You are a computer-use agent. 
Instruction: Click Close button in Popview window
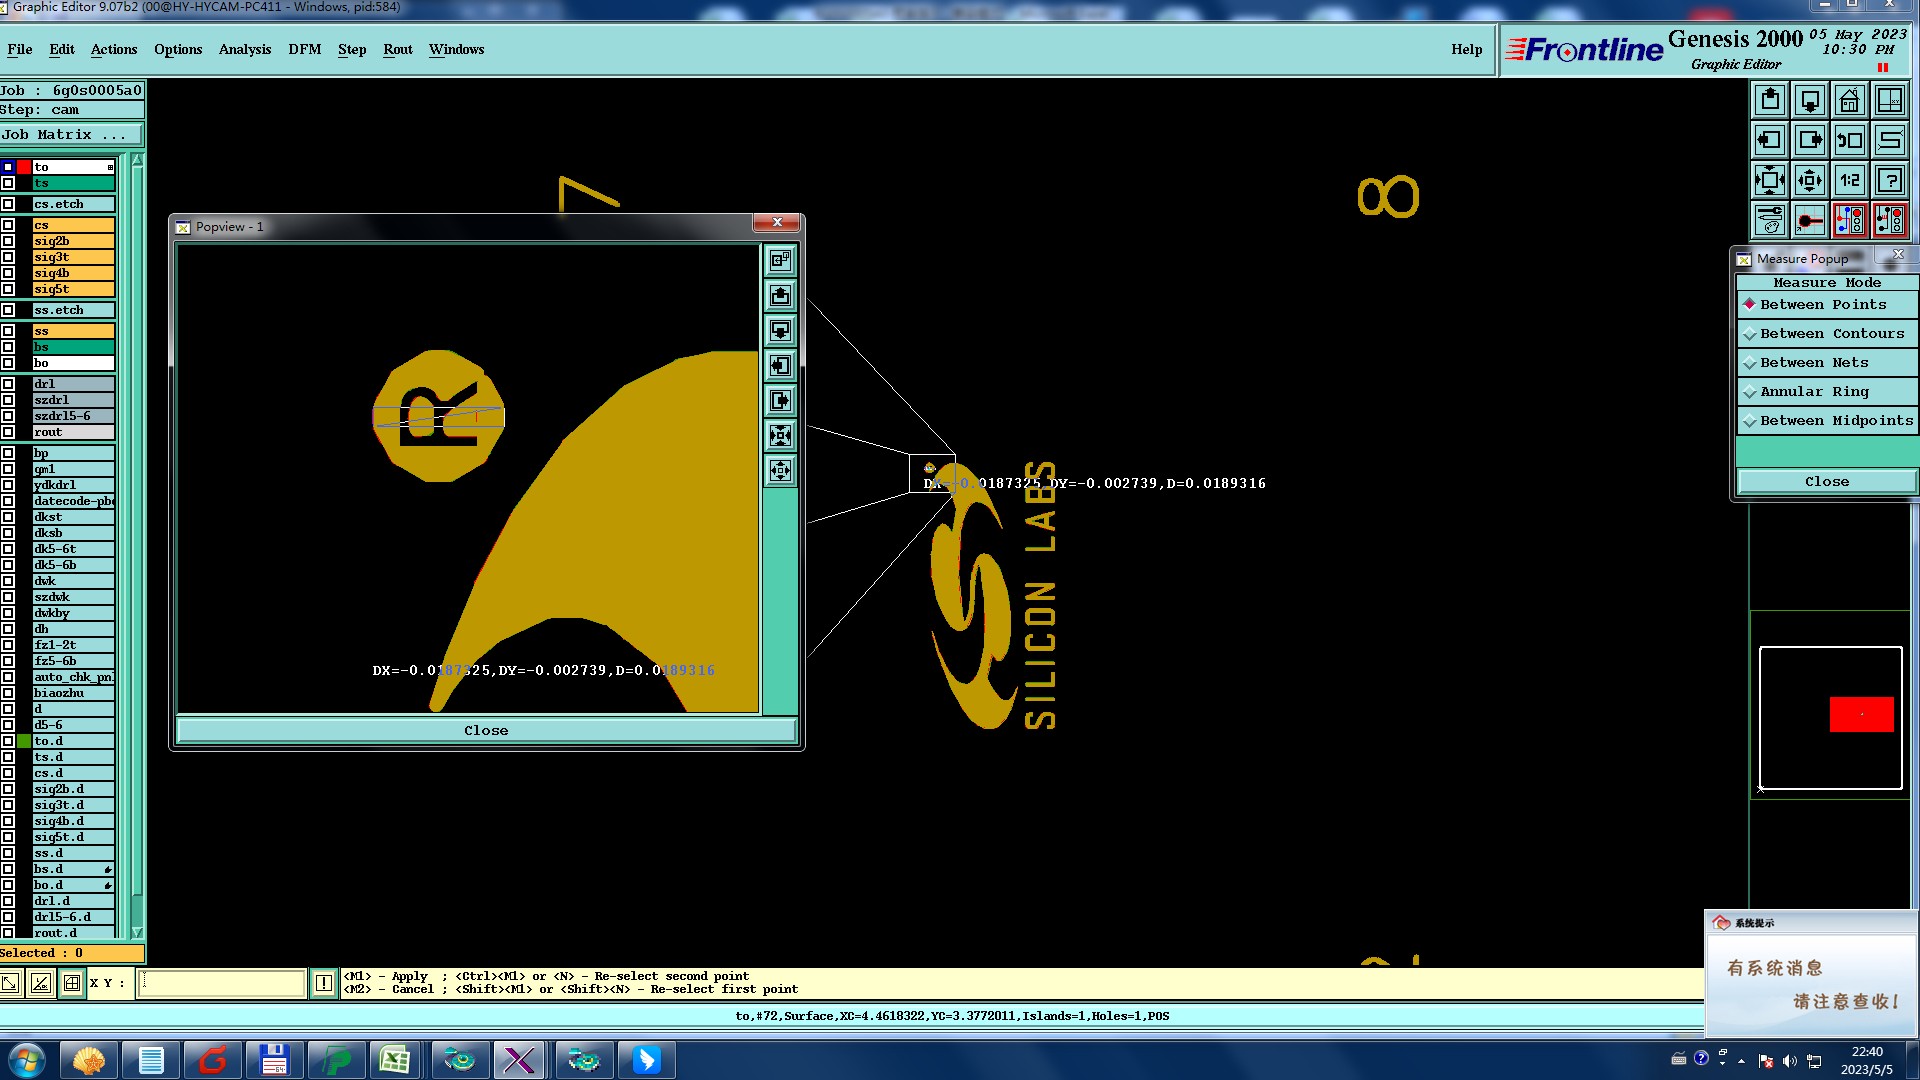coord(486,730)
